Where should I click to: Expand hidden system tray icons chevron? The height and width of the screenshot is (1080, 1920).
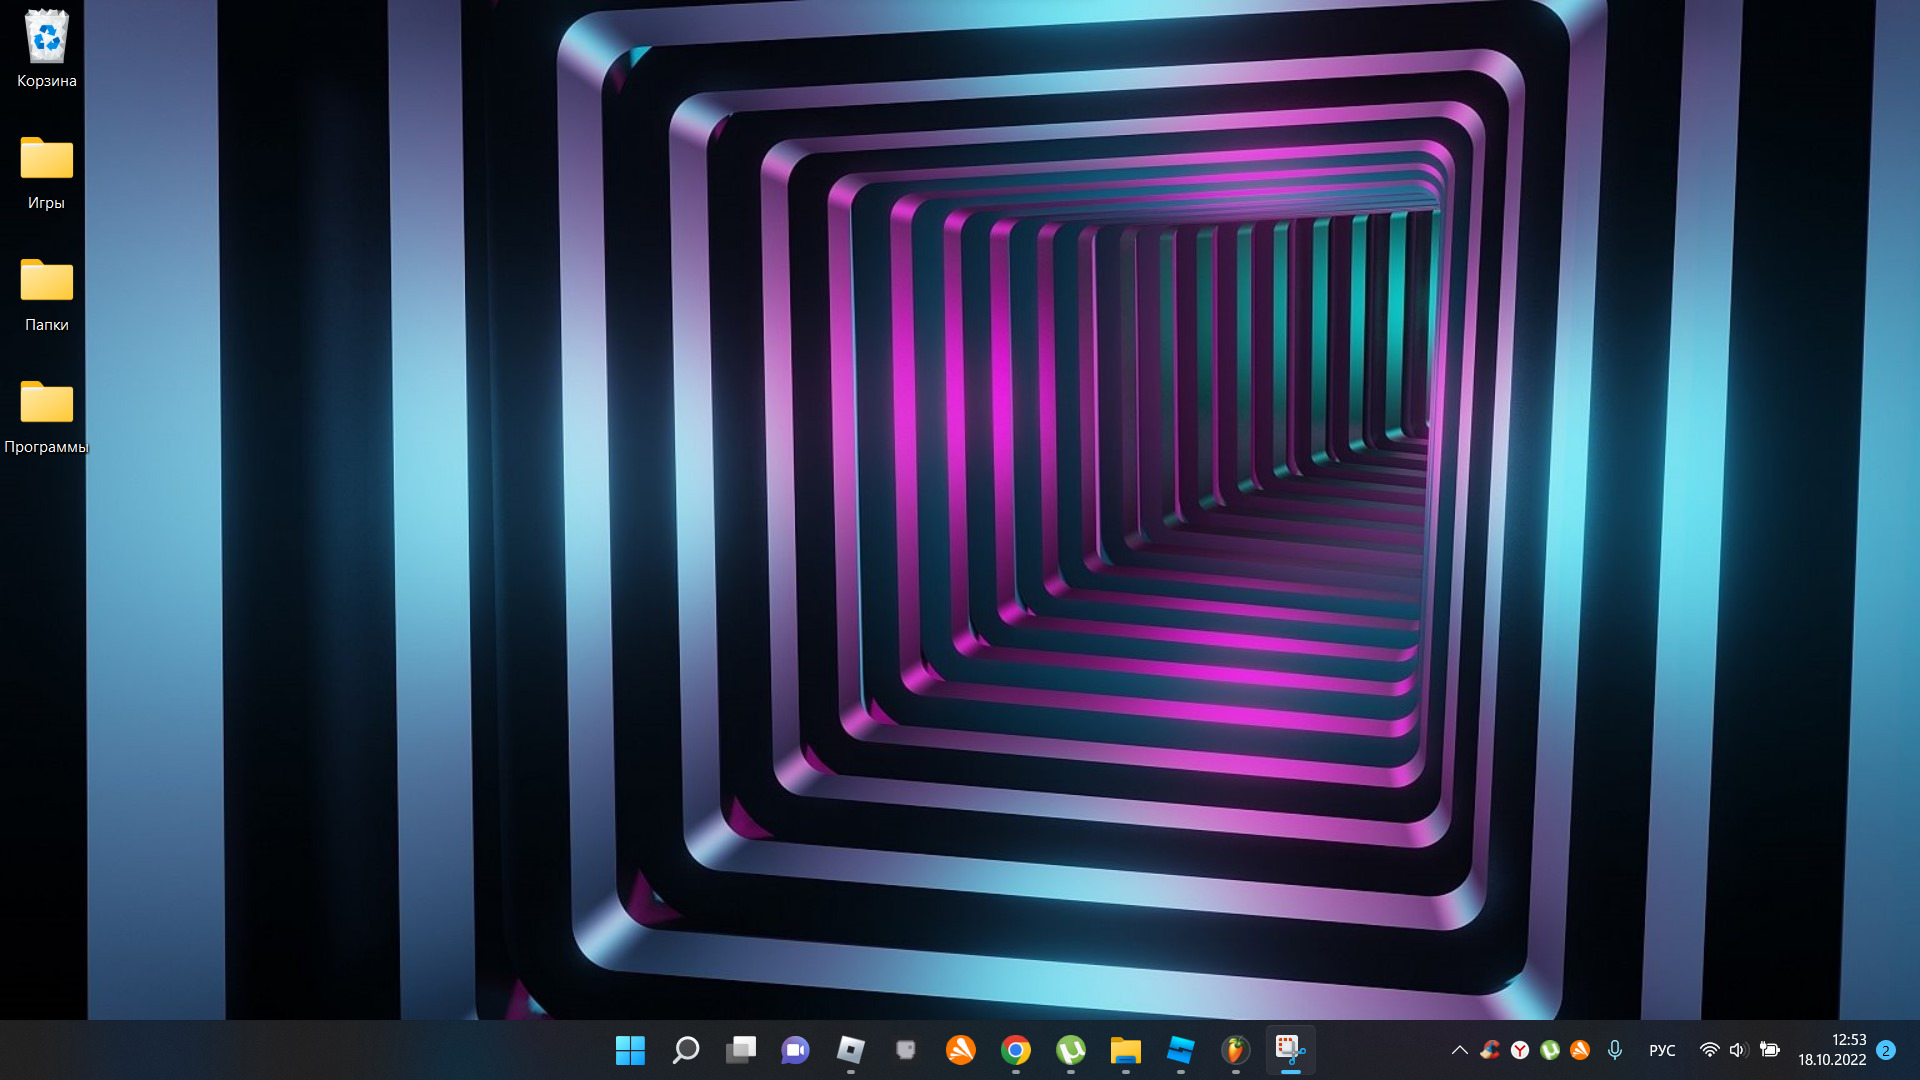pyautogui.click(x=1460, y=1050)
